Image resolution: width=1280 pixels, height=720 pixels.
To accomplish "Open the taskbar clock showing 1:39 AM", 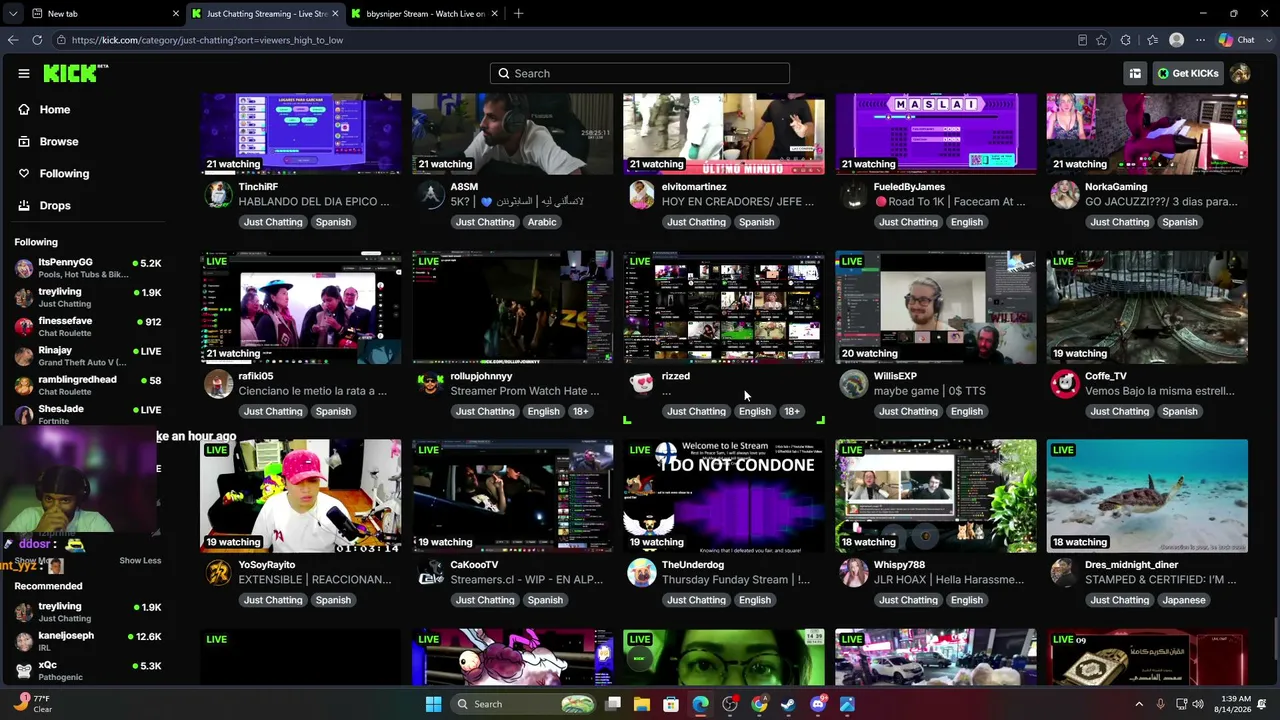I will tap(1235, 704).
